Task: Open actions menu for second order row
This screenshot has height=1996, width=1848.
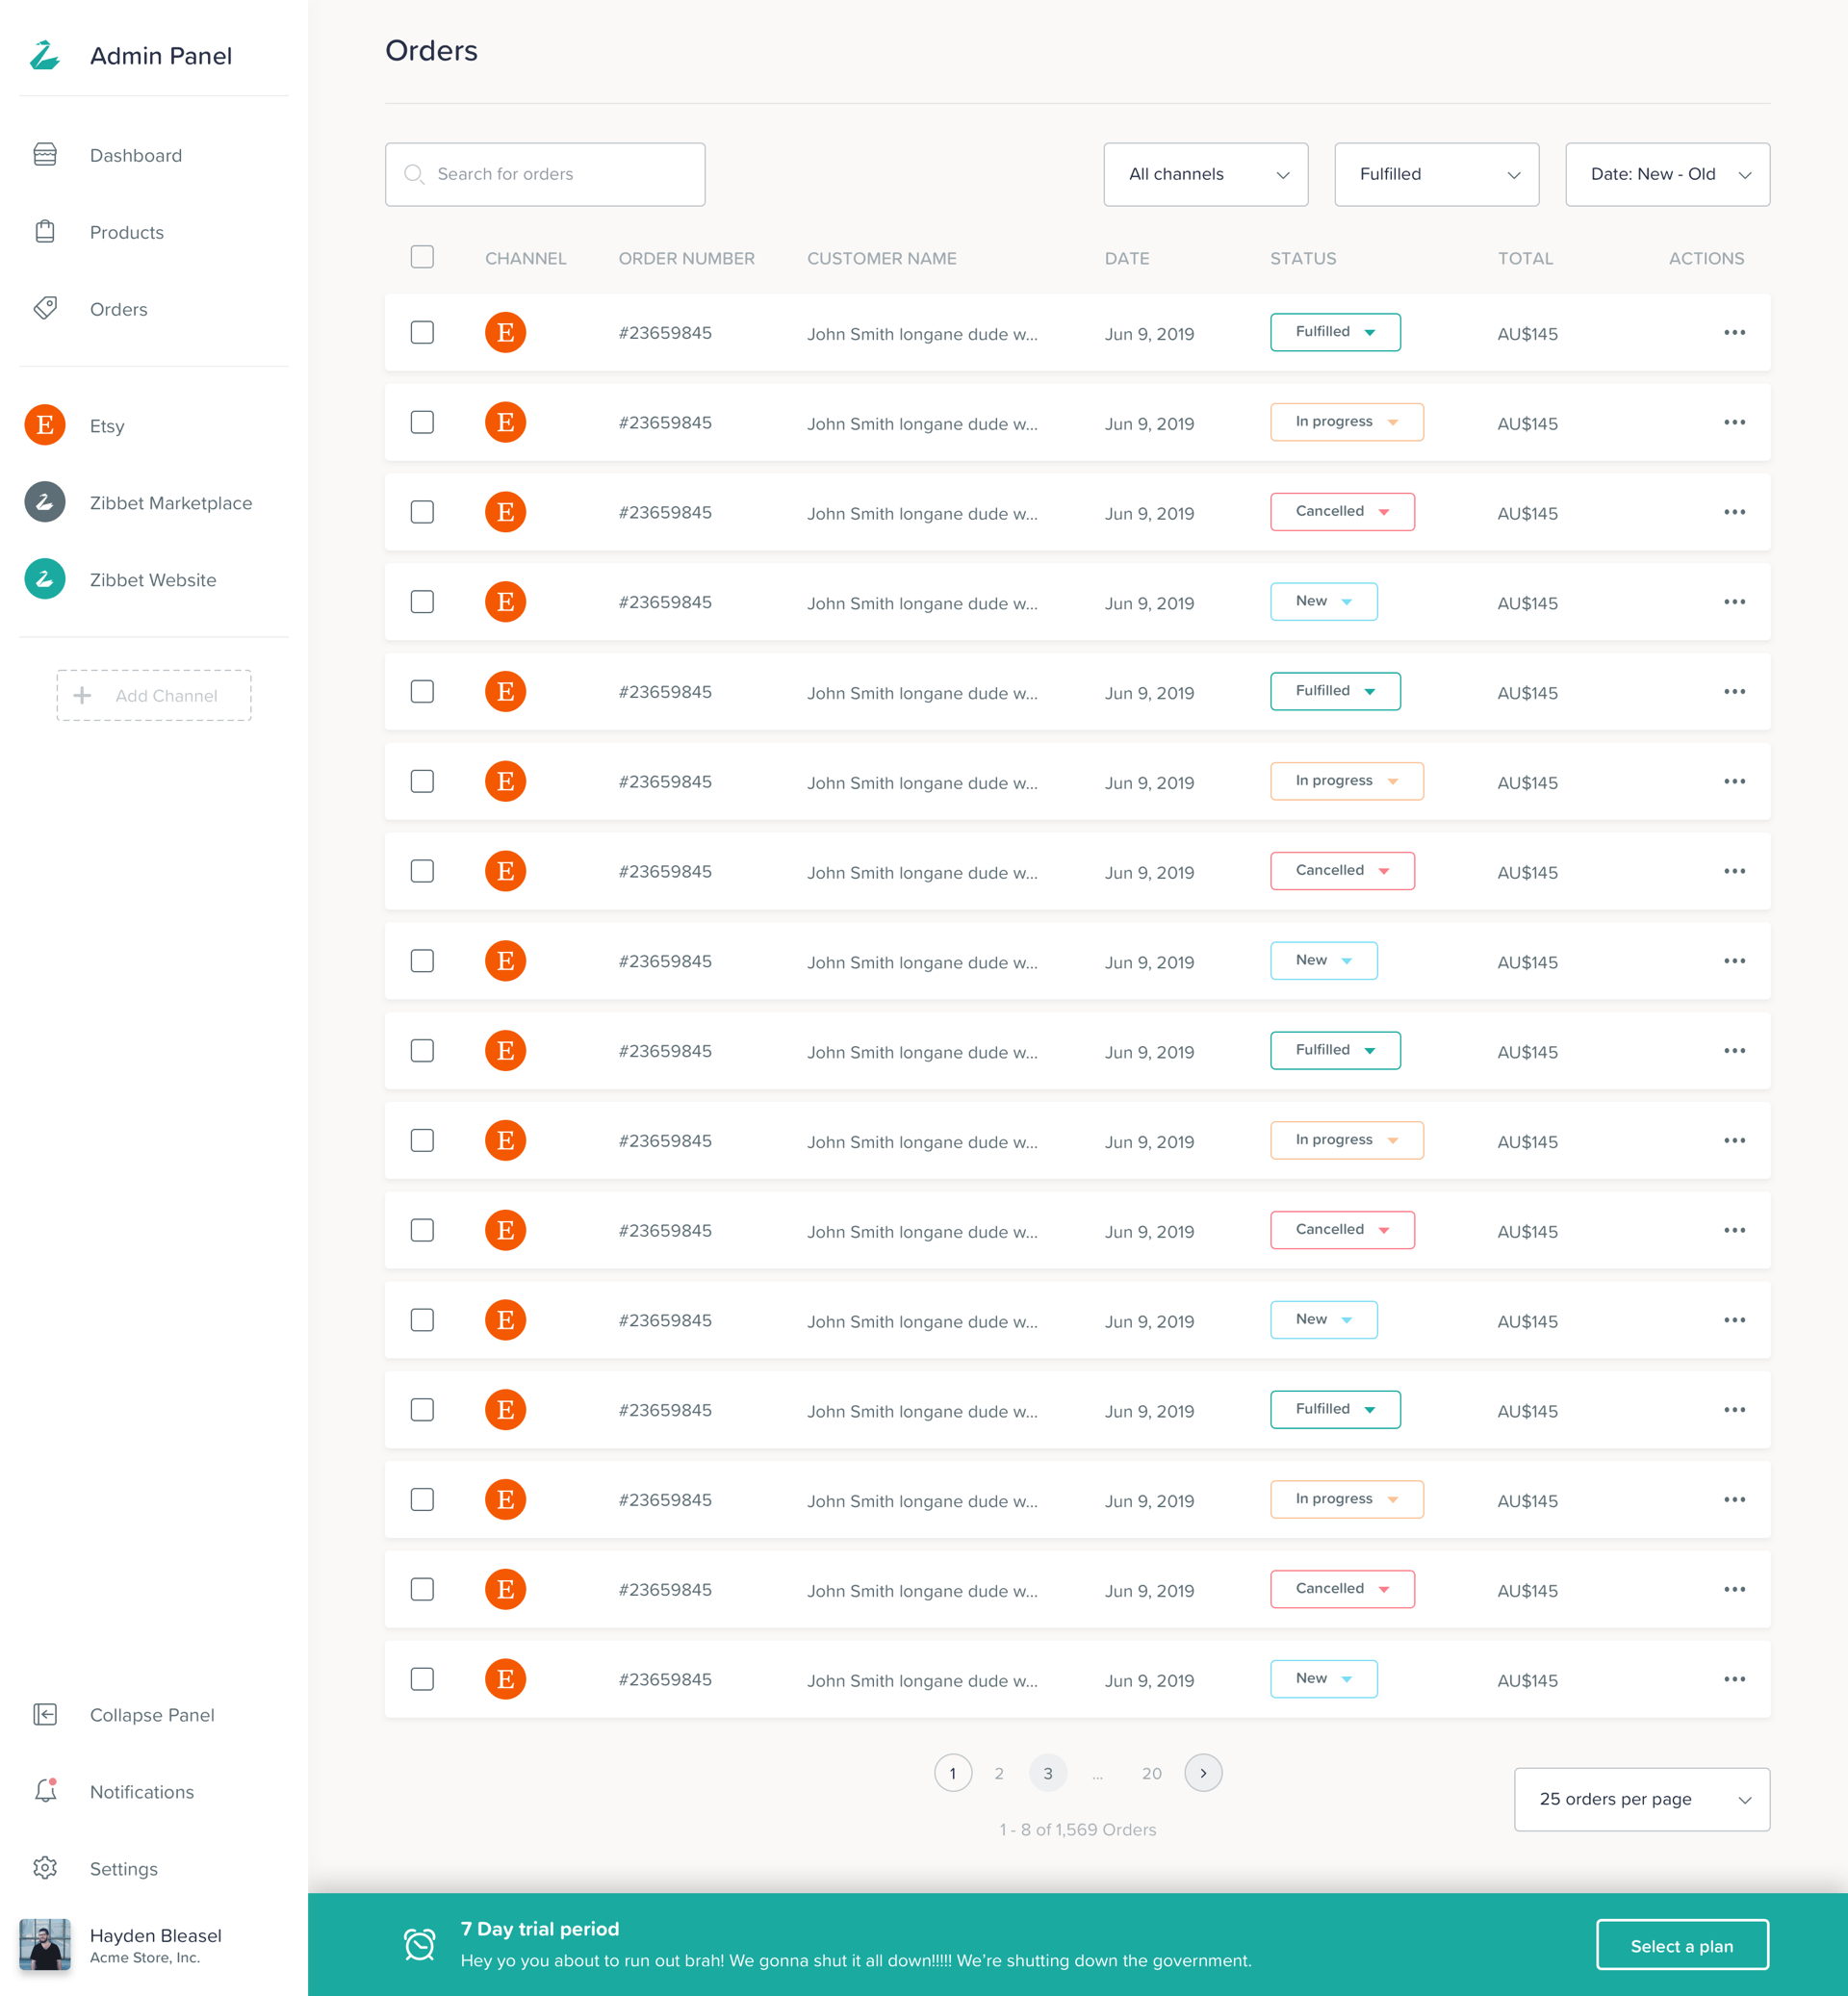Action: 1734,422
